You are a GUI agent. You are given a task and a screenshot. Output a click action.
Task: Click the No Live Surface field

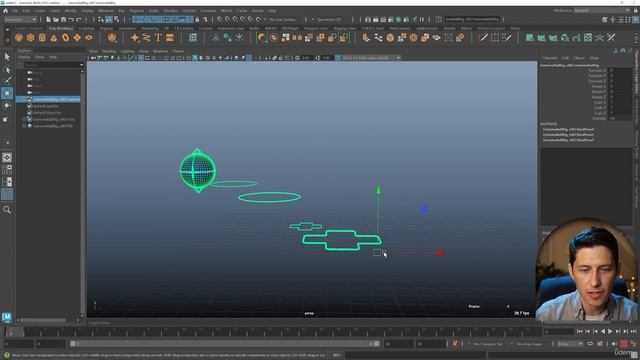(282, 19)
